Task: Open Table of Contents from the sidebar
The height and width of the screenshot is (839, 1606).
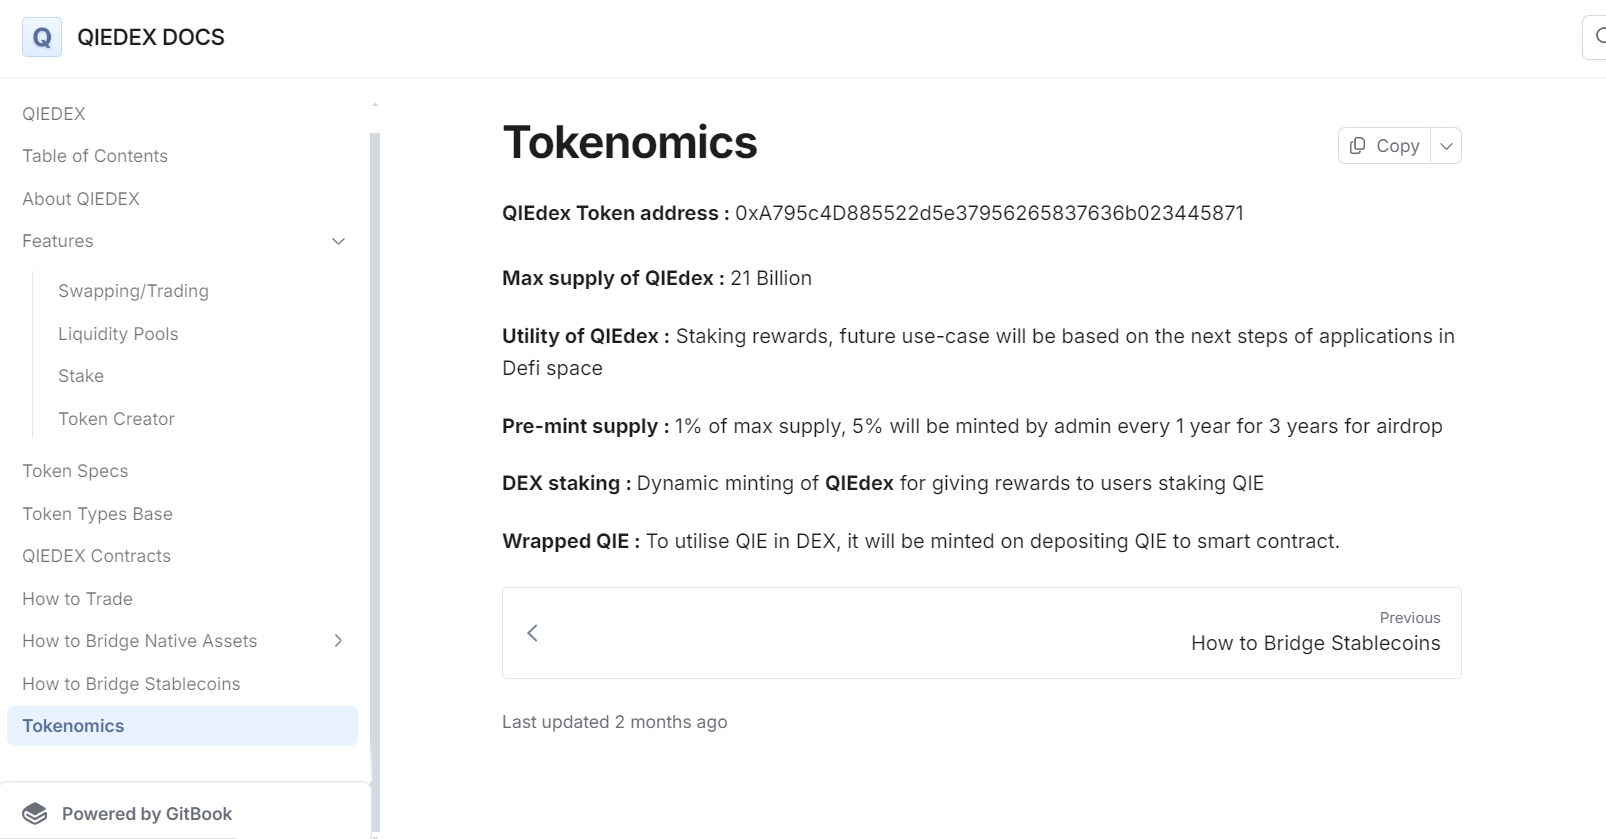Action: click(95, 155)
